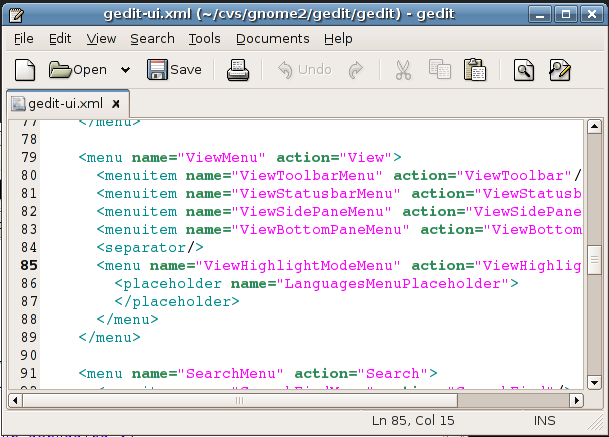
Task: Close the gedit-ui.xml tab
Action: 116,104
